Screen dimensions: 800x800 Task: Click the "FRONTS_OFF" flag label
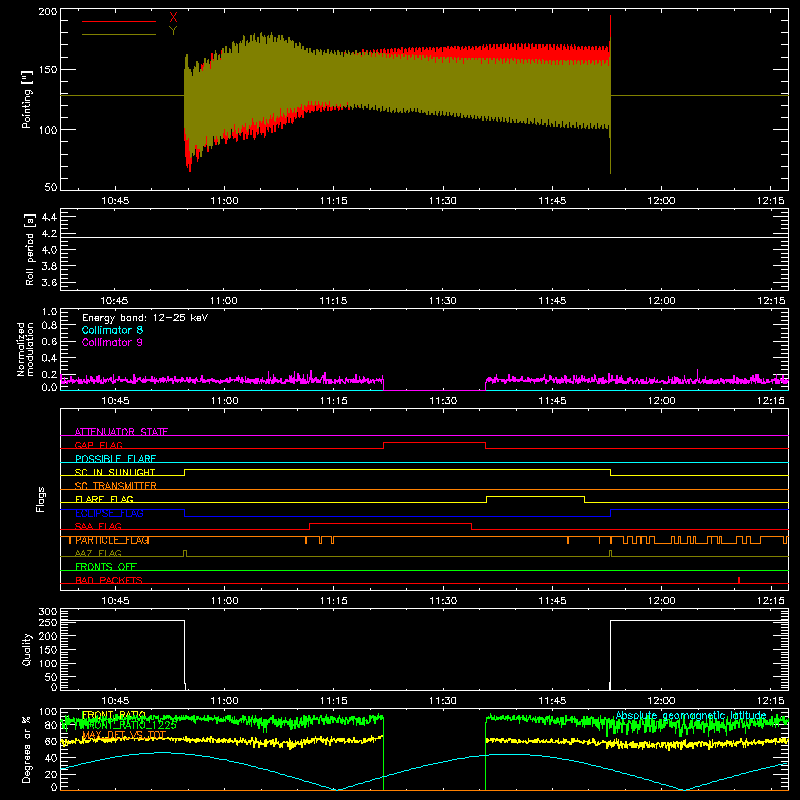pos(106,567)
